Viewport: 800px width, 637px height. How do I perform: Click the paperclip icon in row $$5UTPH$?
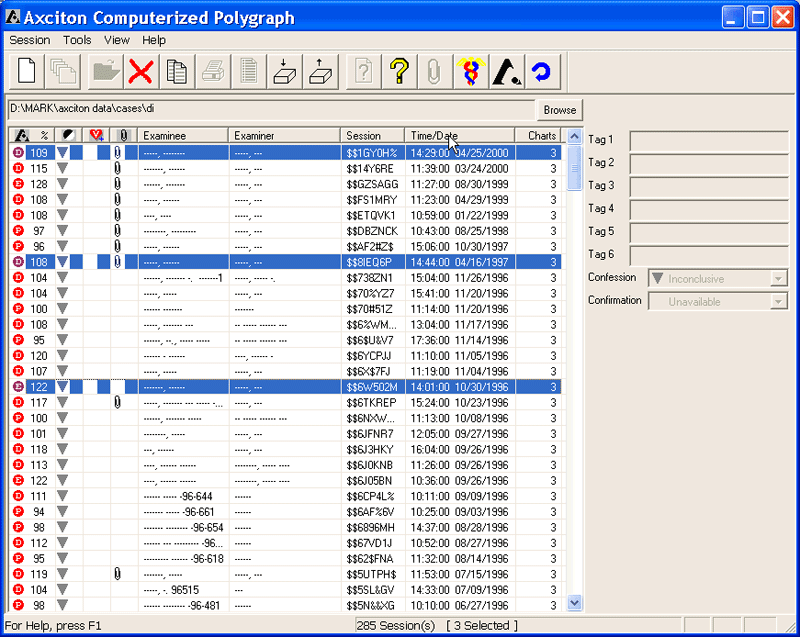point(117,574)
